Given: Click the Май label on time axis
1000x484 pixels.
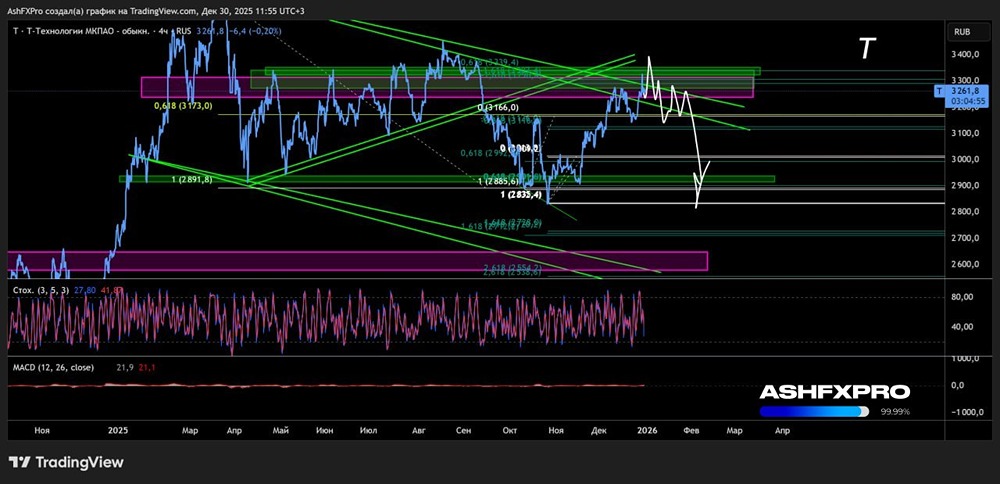Looking at the screenshot, I should point(281,430).
